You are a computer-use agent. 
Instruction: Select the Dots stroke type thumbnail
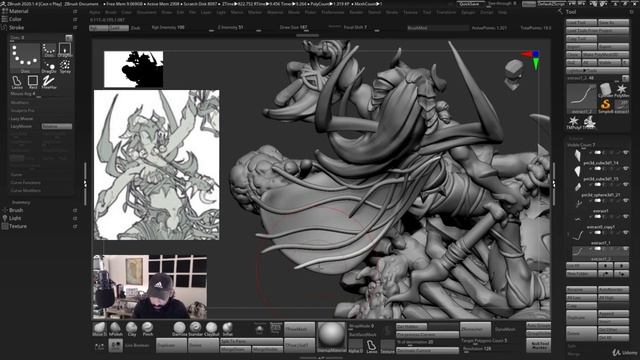point(25,58)
